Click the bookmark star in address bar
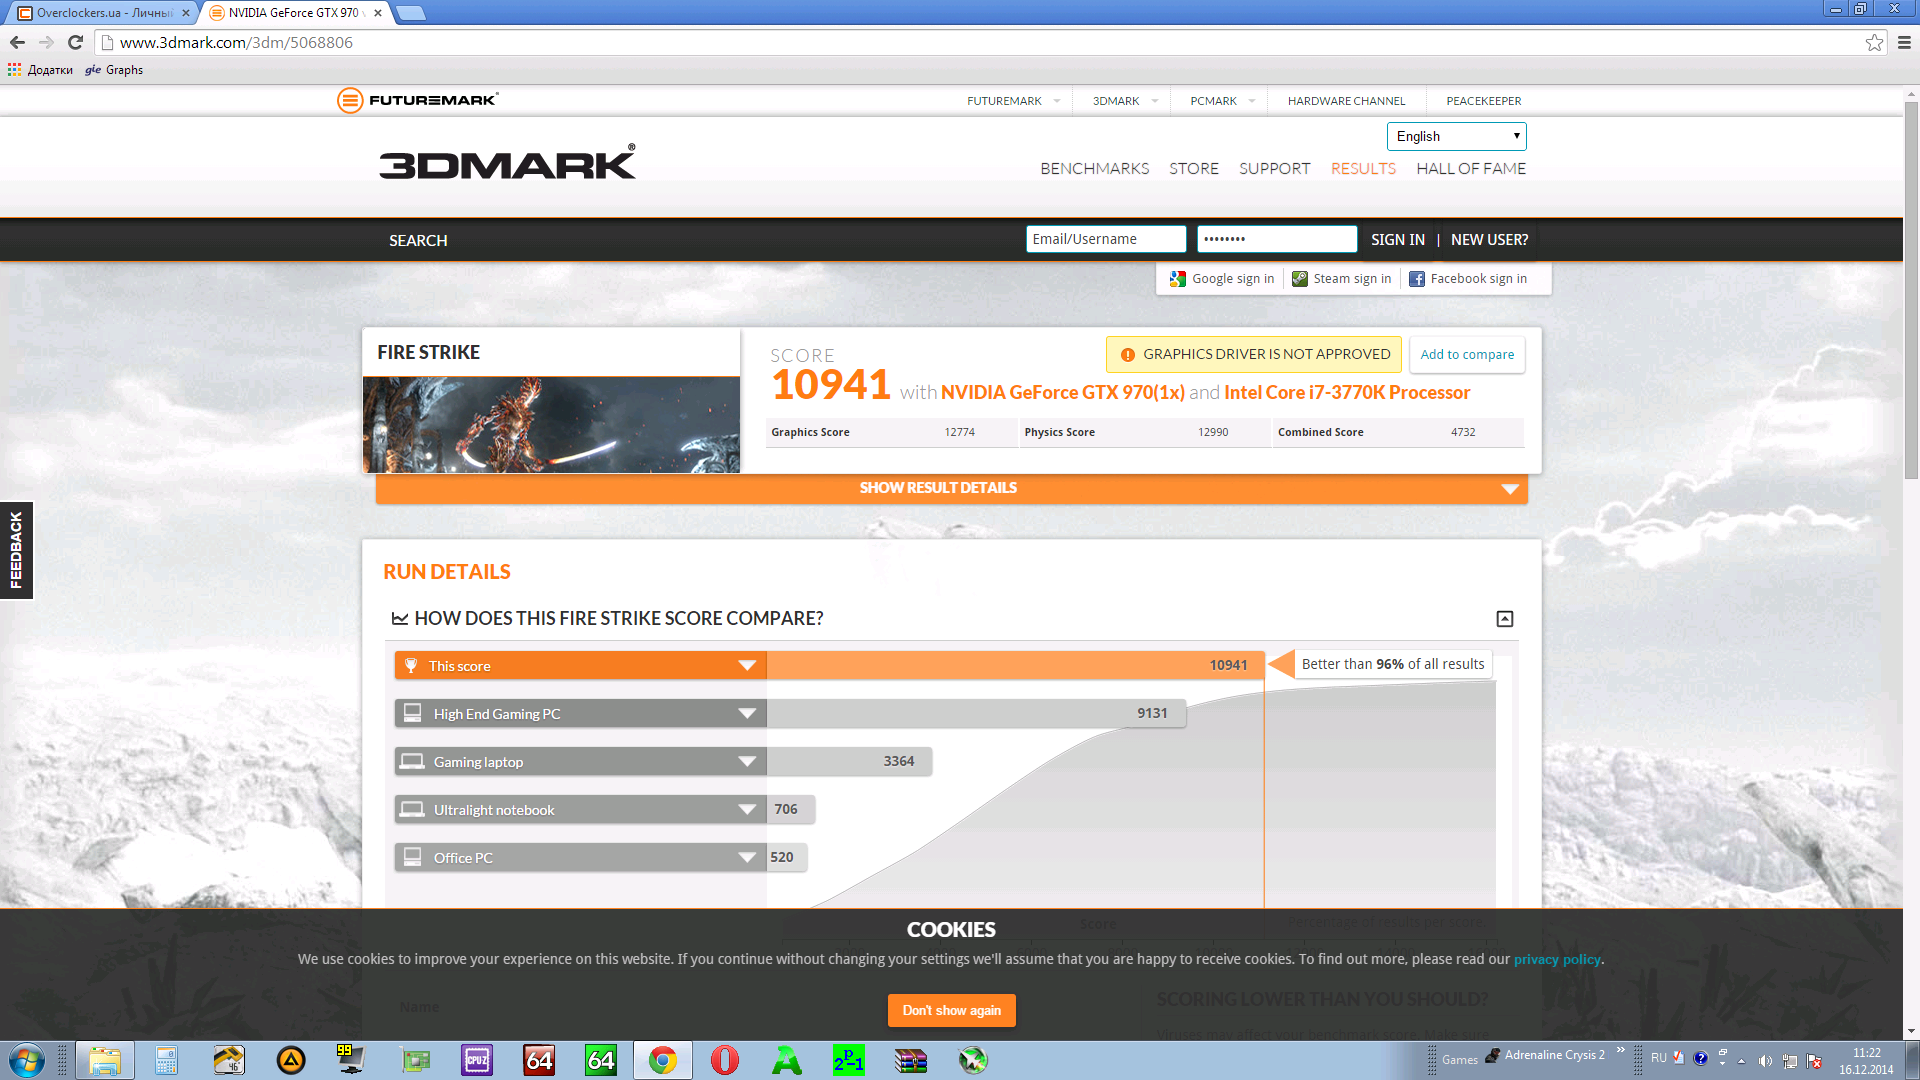Image resolution: width=1920 pixels, height=1080 pixels. click(1874, 42)
